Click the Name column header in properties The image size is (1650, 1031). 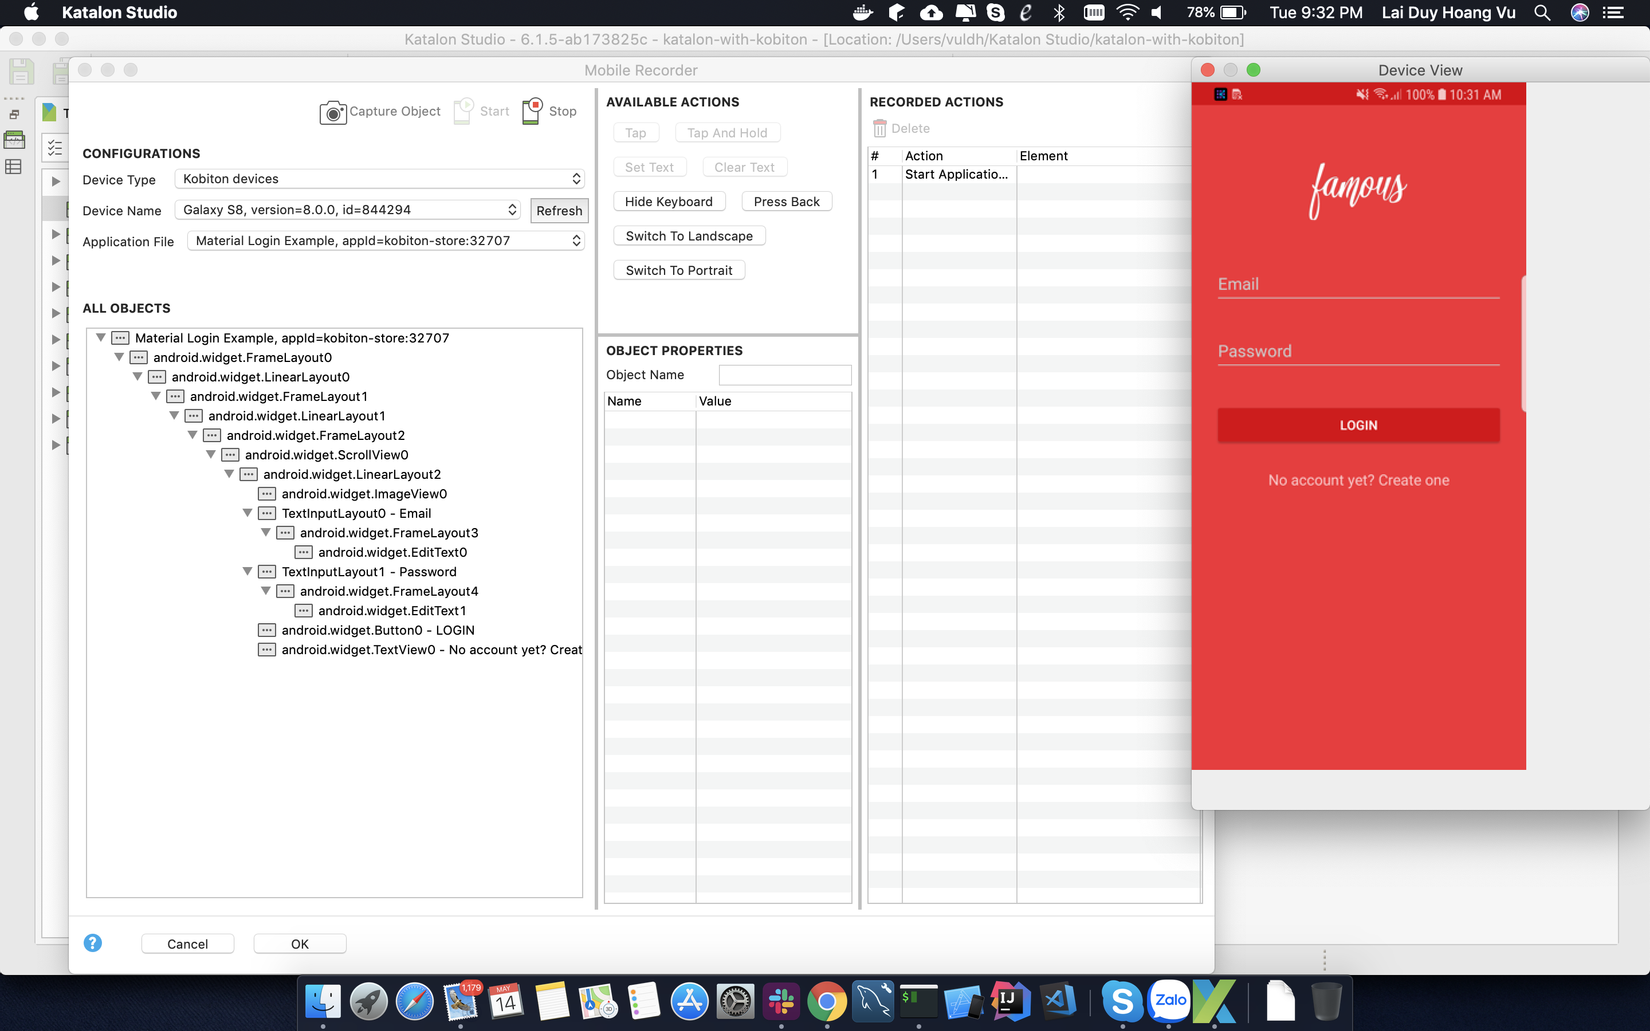point(650,401)
